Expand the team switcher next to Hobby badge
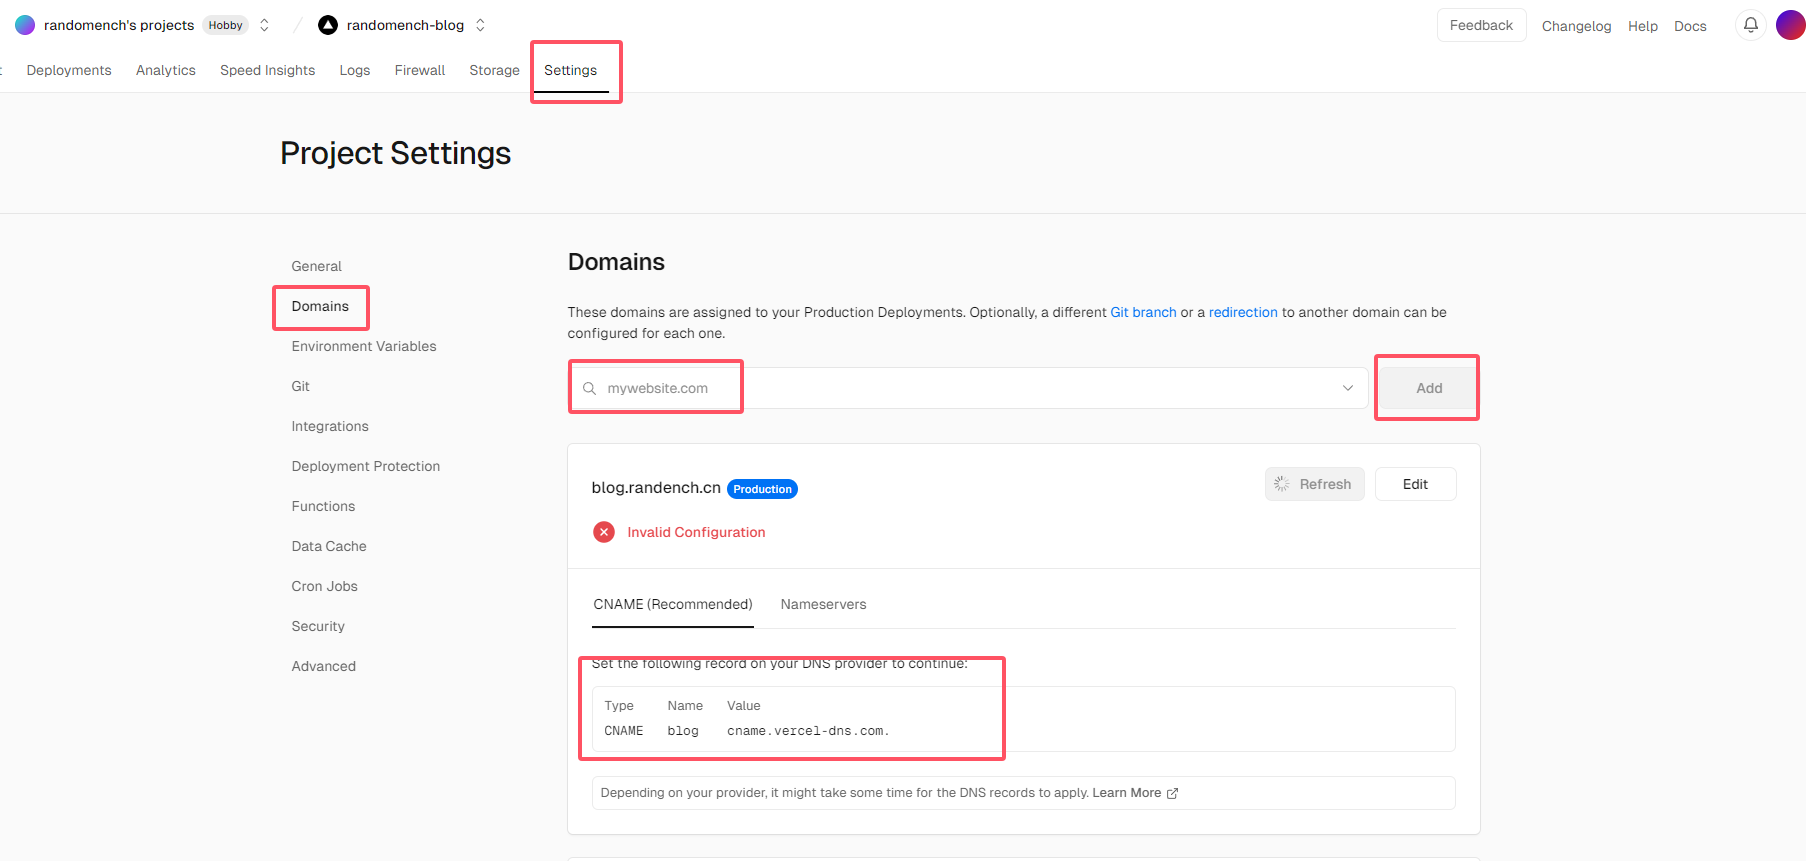This screenshot has height=861, width=1806. point(264,25)
